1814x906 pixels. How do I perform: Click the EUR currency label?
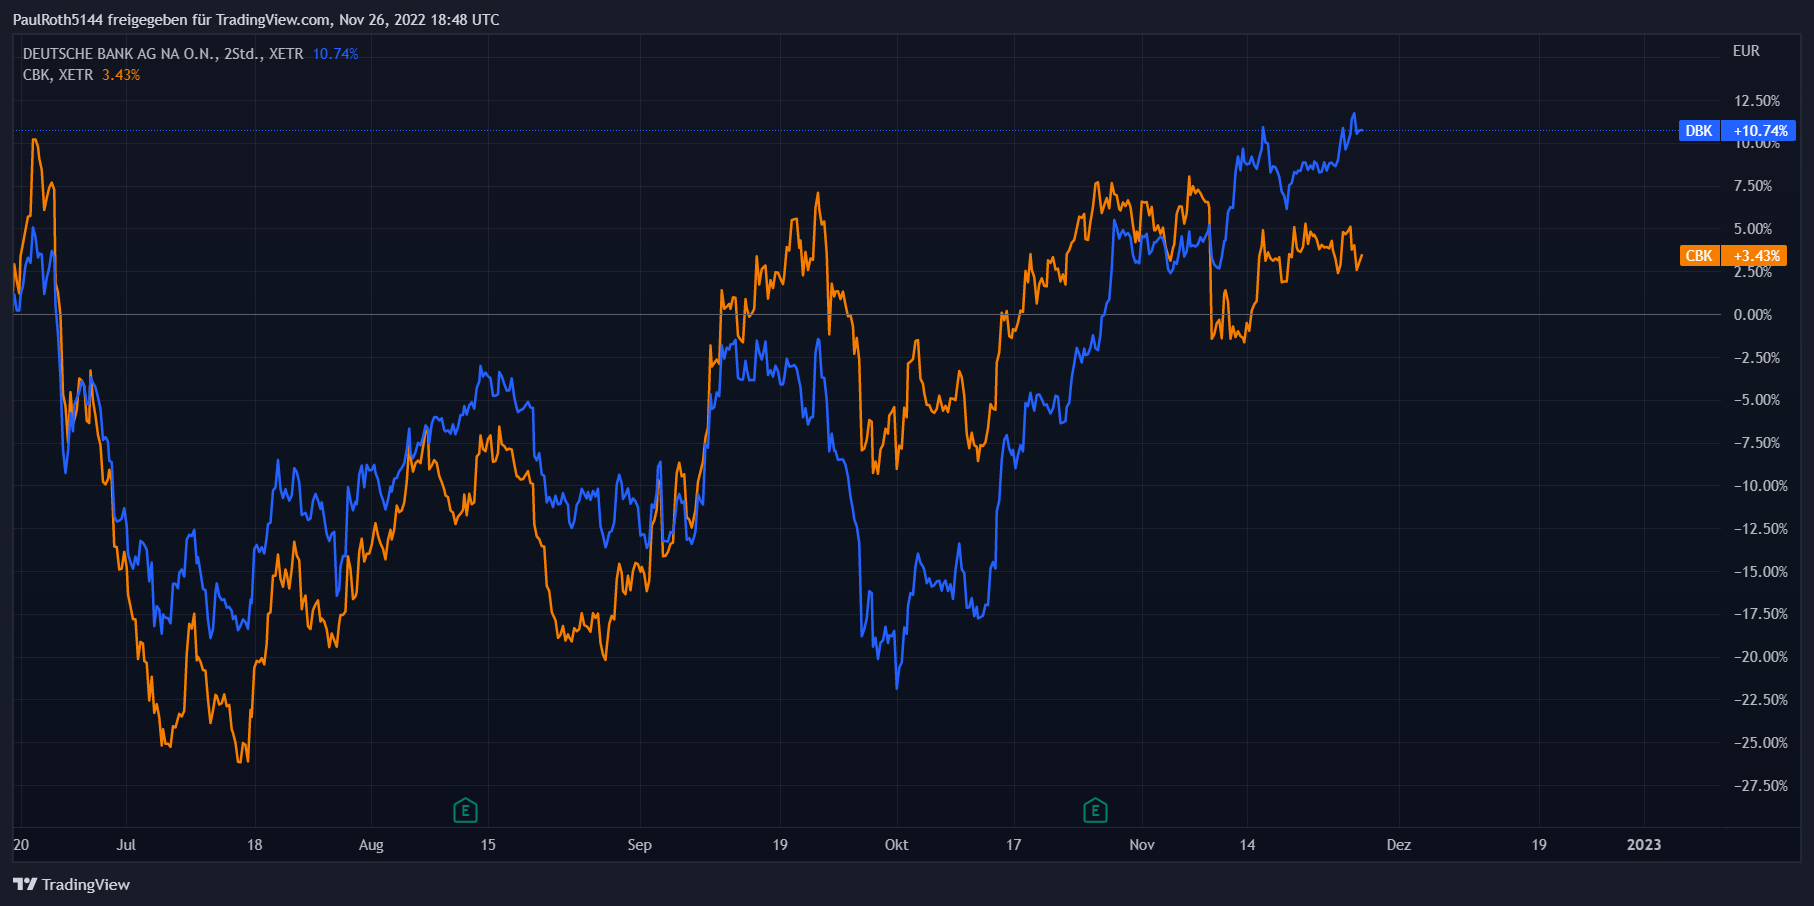[1746, 51]
